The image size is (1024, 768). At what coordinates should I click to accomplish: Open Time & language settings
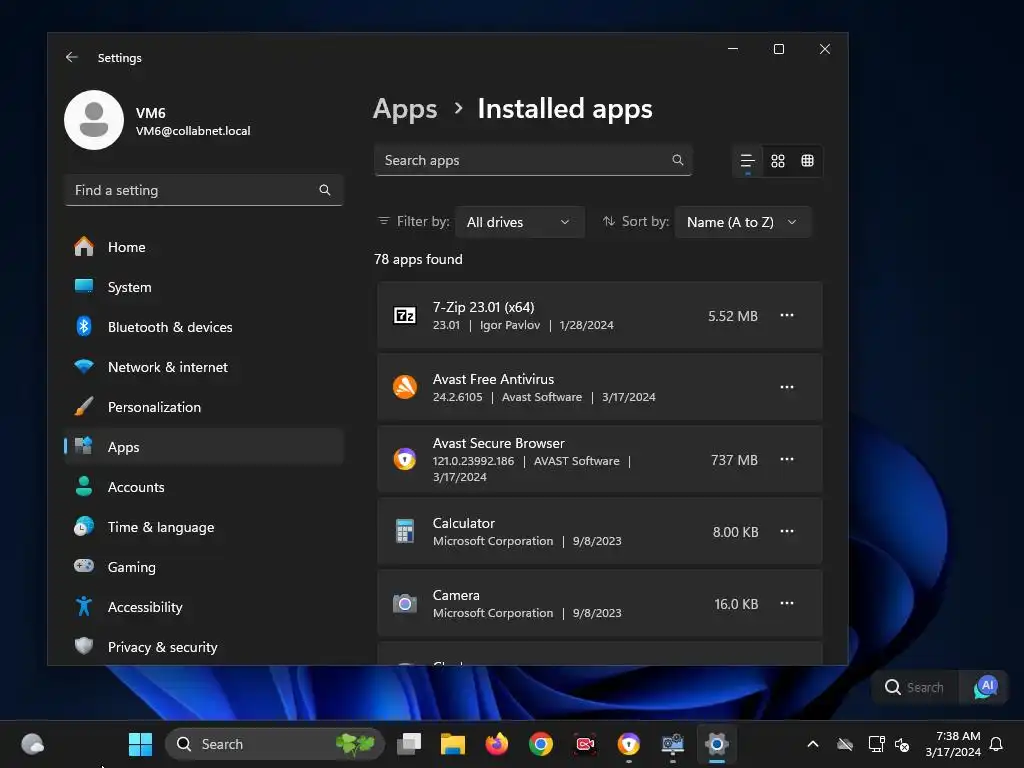point(204,527)
